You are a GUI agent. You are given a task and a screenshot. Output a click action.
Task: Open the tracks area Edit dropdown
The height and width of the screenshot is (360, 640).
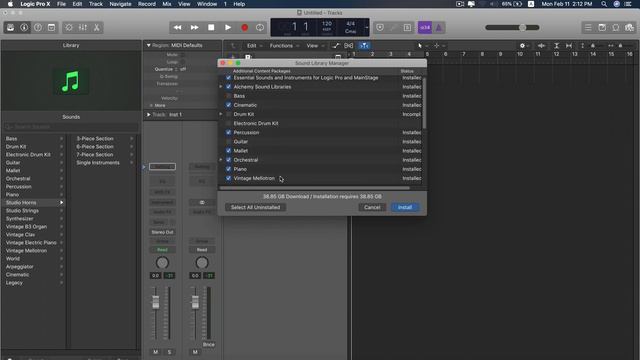click(x=254, y=46)
